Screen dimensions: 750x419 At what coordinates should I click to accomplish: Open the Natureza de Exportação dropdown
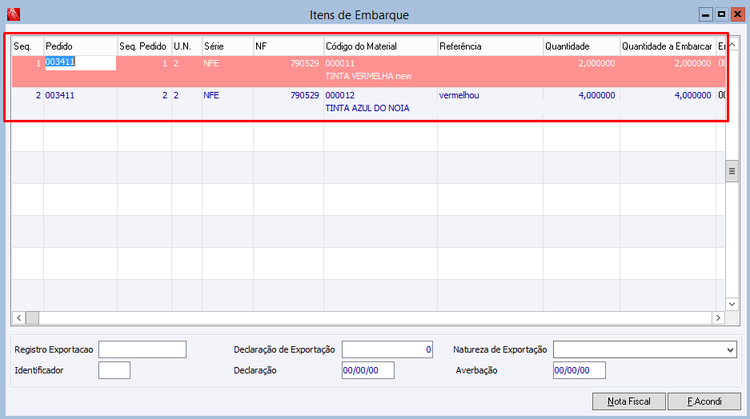730,350
